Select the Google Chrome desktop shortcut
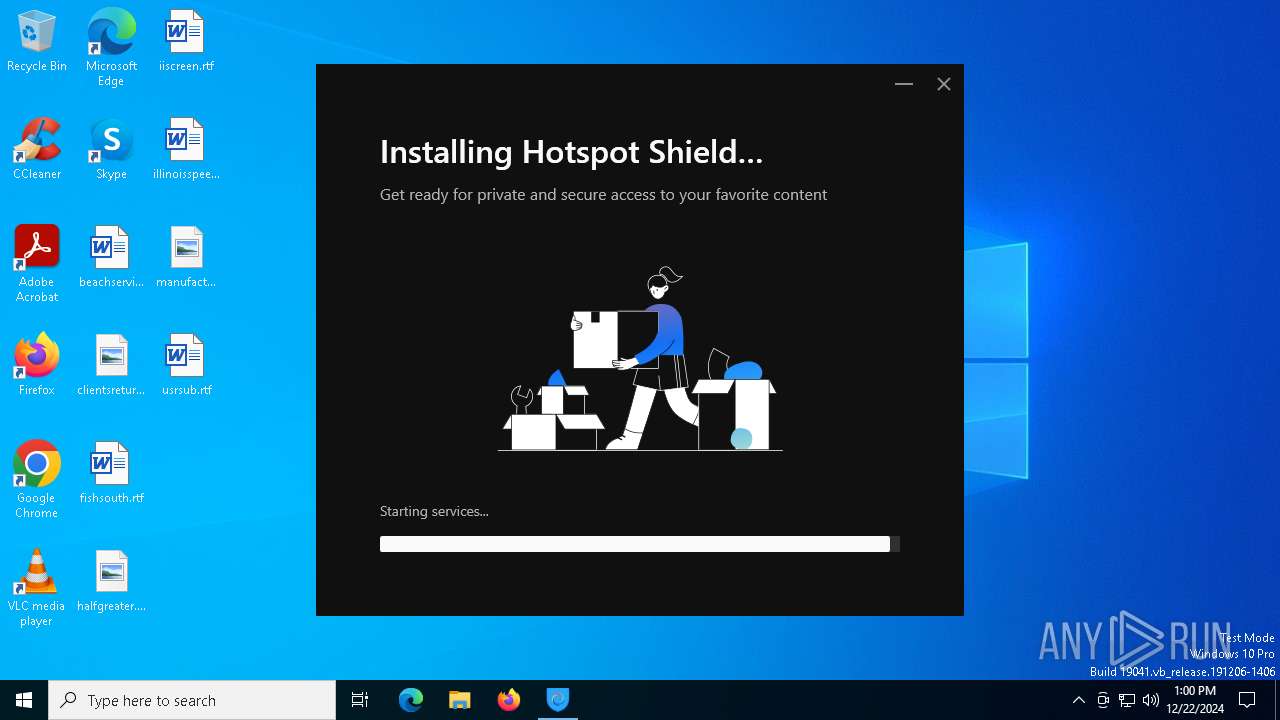This screenshot has height=720, width=1280. pyautogui.click(x=37, y=480)
